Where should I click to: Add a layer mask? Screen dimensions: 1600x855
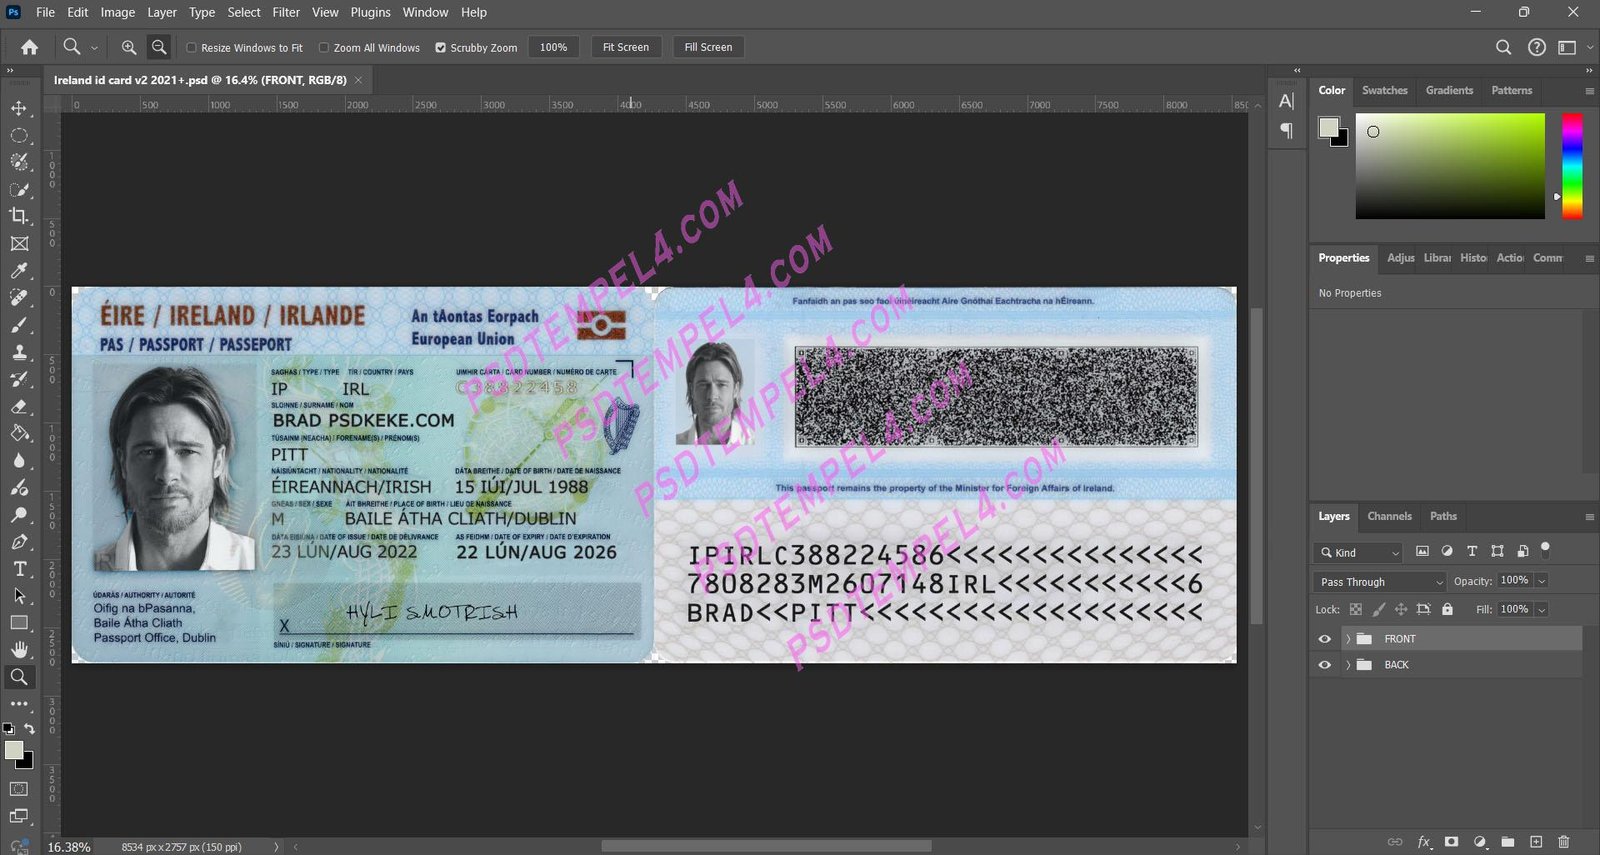point(1452,842)
